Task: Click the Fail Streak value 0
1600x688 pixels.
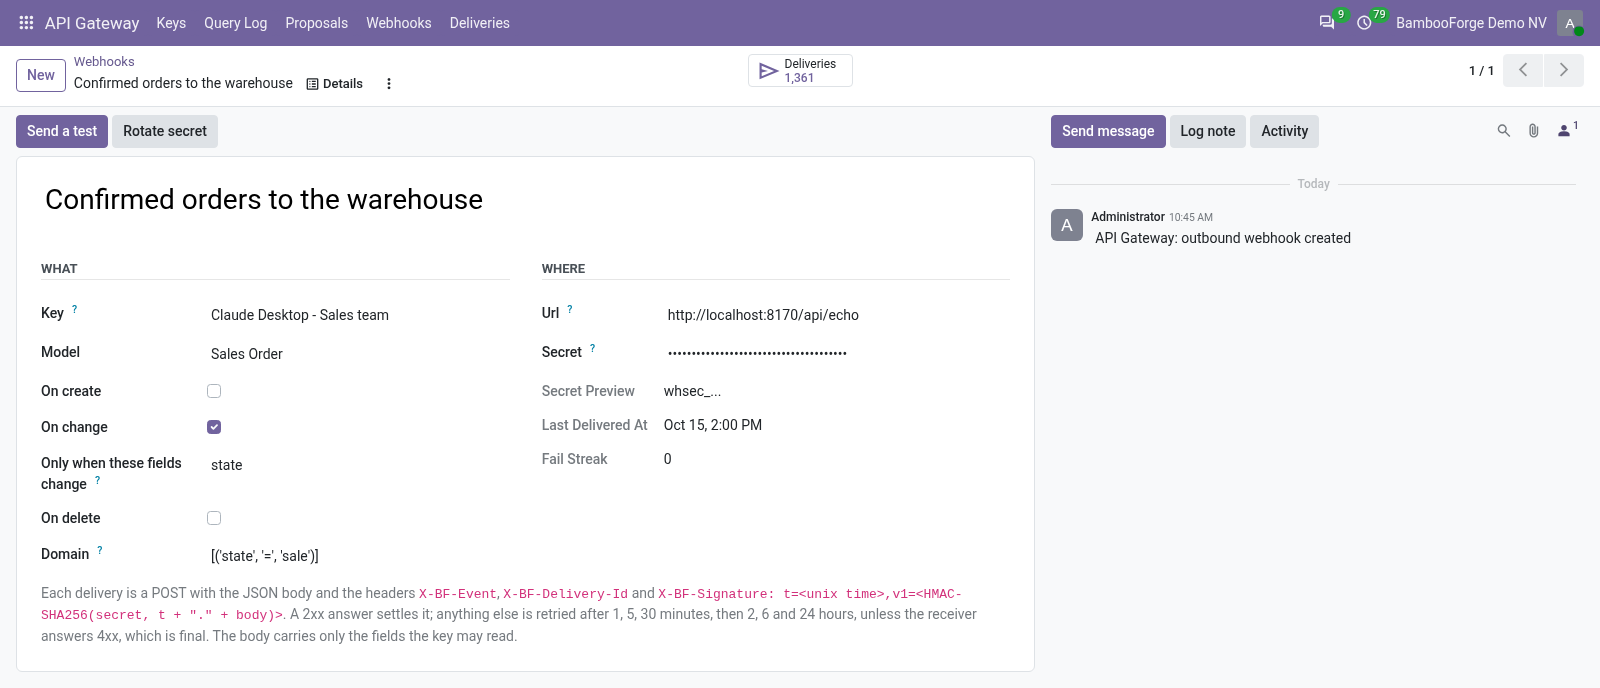Action: click(668, 459)
